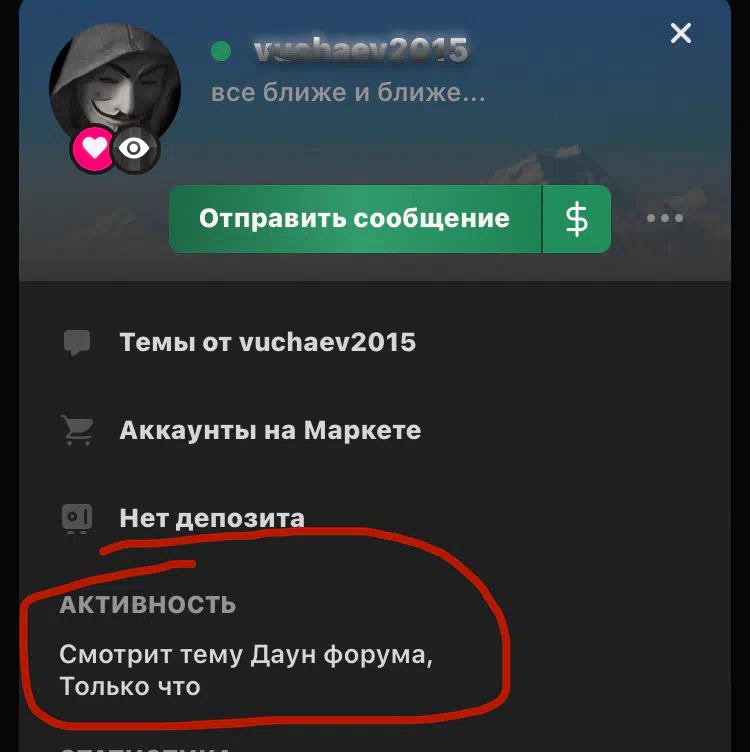Click the Только что timestamp
The image size is (750, 752).
pyautogui.click(x=130, y=686)
